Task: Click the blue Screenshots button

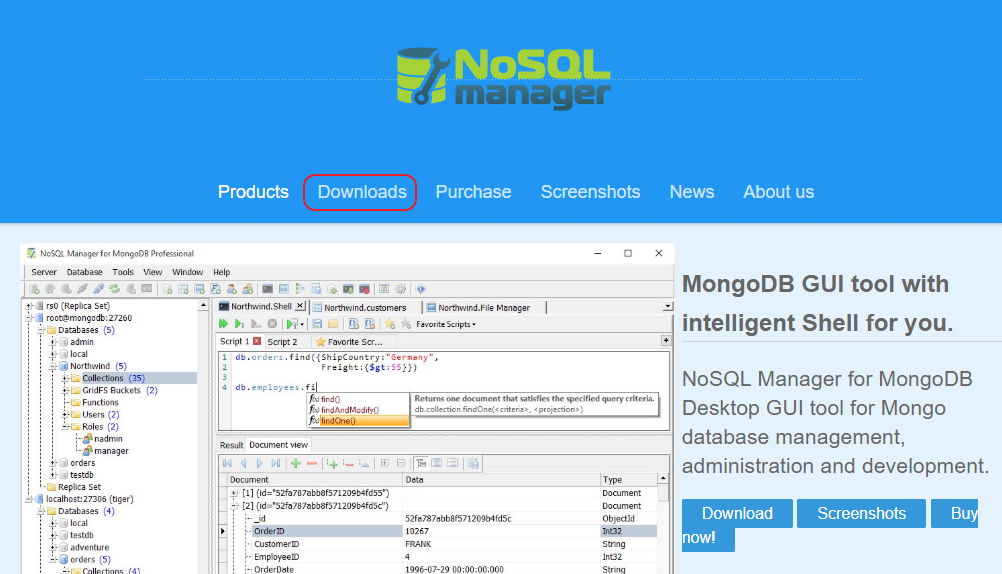Action: [861, 513]
